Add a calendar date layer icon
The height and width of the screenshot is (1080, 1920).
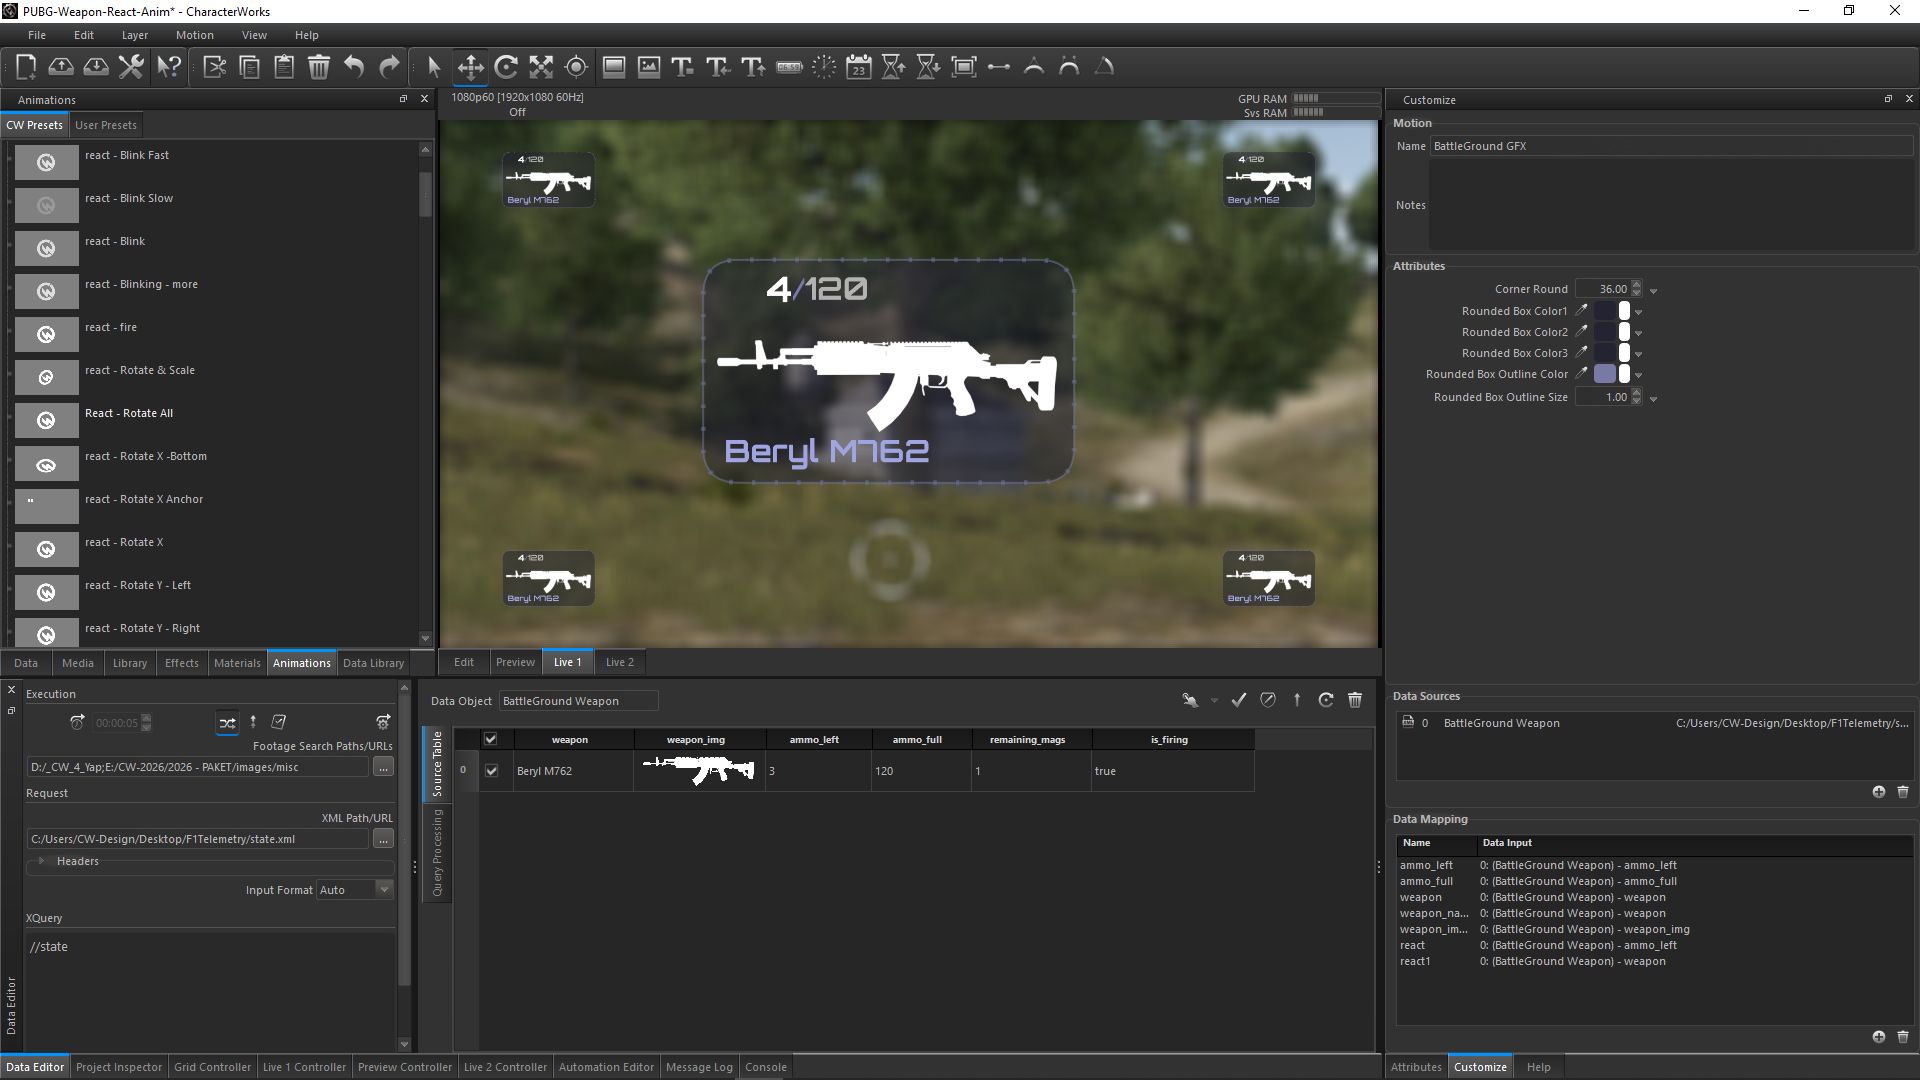858,67
